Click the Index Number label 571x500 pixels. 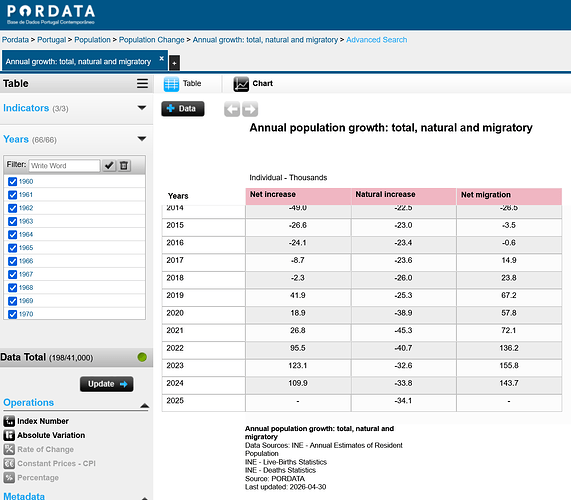(x=43, y=421)
